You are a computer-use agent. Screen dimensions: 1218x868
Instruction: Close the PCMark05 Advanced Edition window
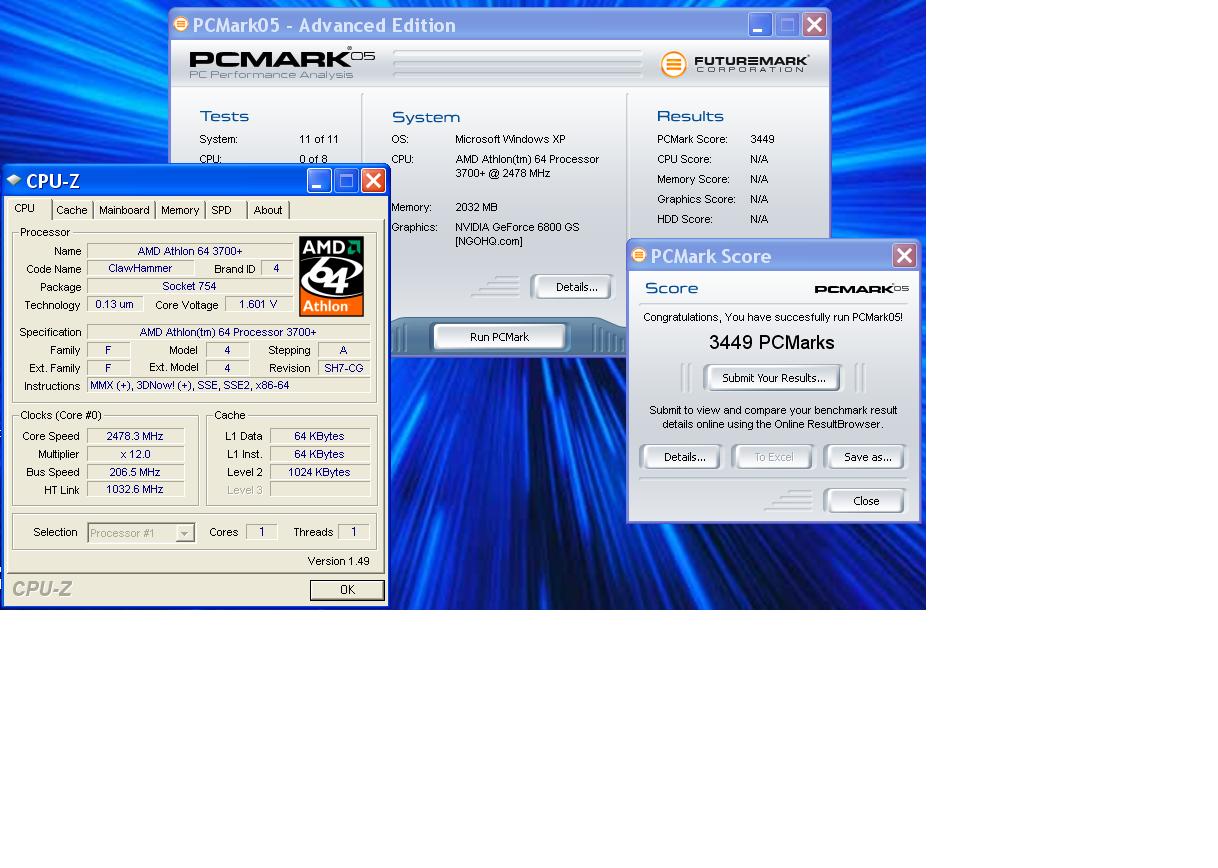(x=814, y=25)
